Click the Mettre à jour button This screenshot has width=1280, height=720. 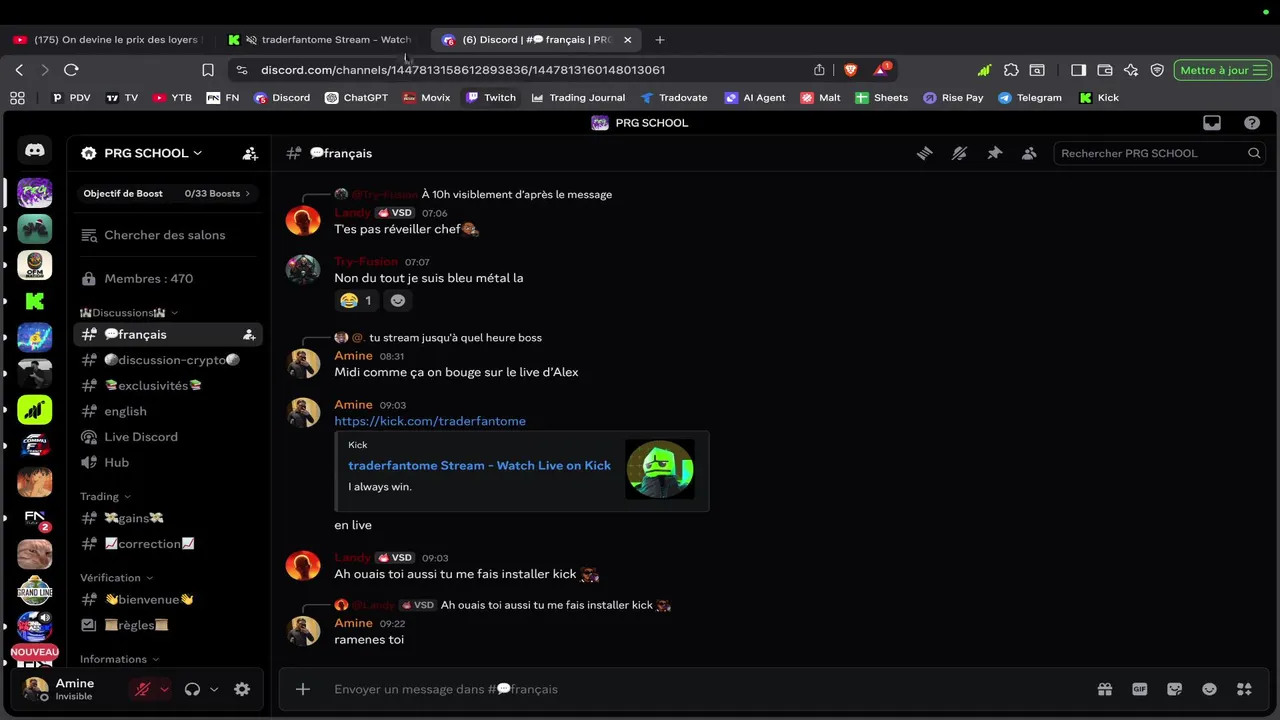coord(1224,70)
